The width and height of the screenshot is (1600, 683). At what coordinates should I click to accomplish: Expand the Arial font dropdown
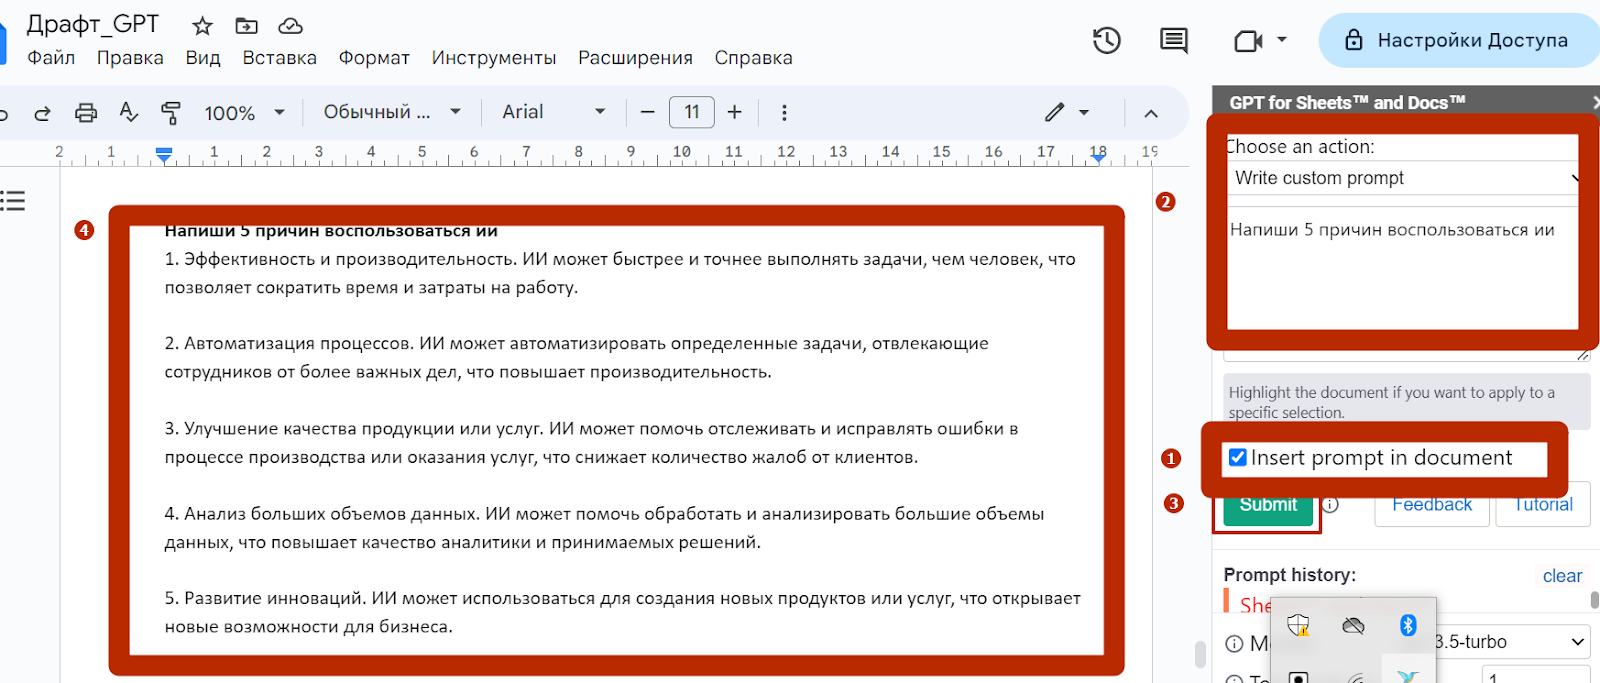(x=554, y=112)
